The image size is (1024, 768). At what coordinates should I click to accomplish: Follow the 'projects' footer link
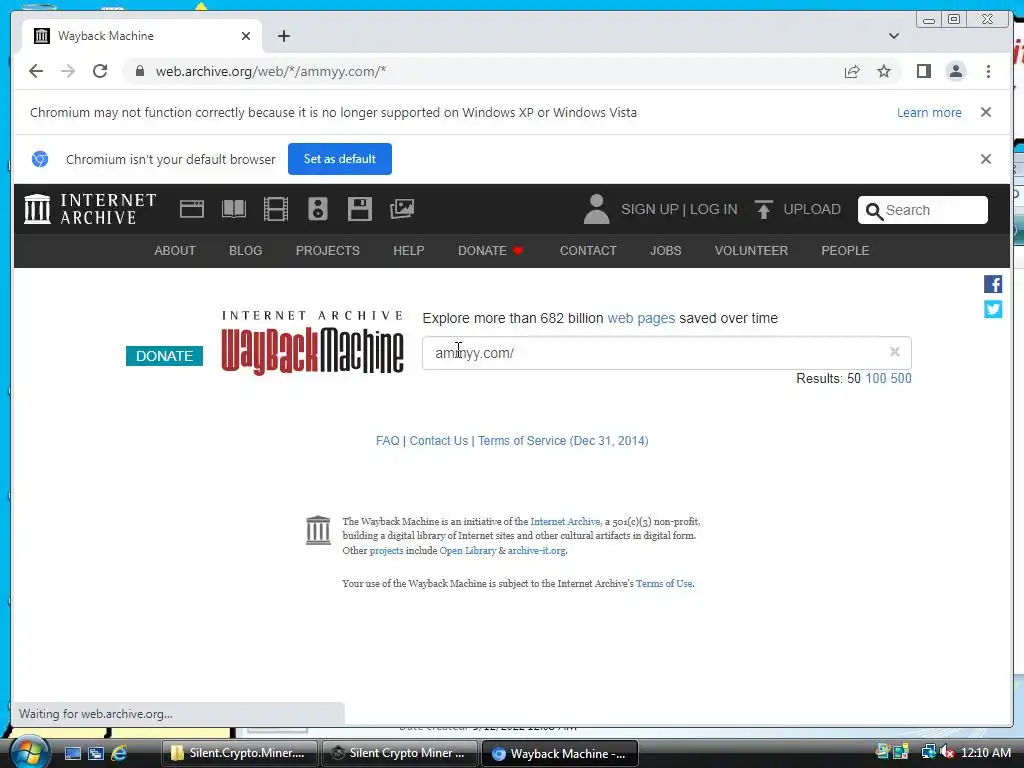click(x=387, y=551)
